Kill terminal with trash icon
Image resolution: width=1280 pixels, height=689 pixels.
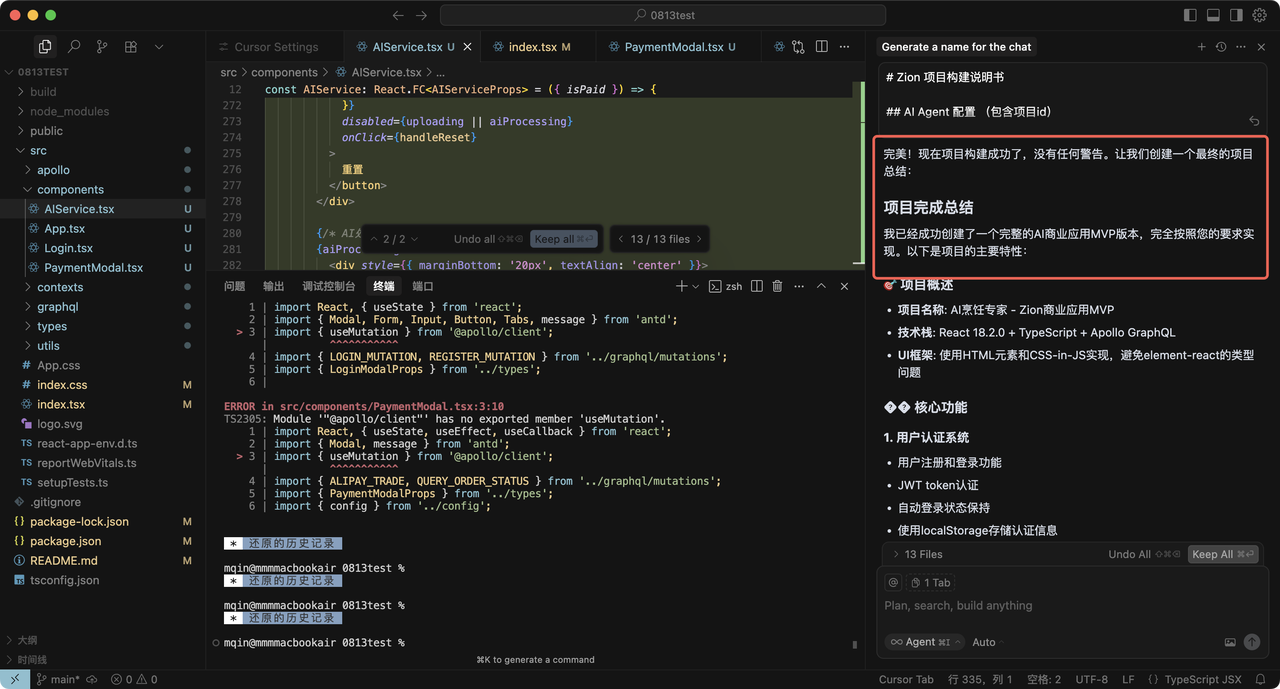tap(777, 286)
